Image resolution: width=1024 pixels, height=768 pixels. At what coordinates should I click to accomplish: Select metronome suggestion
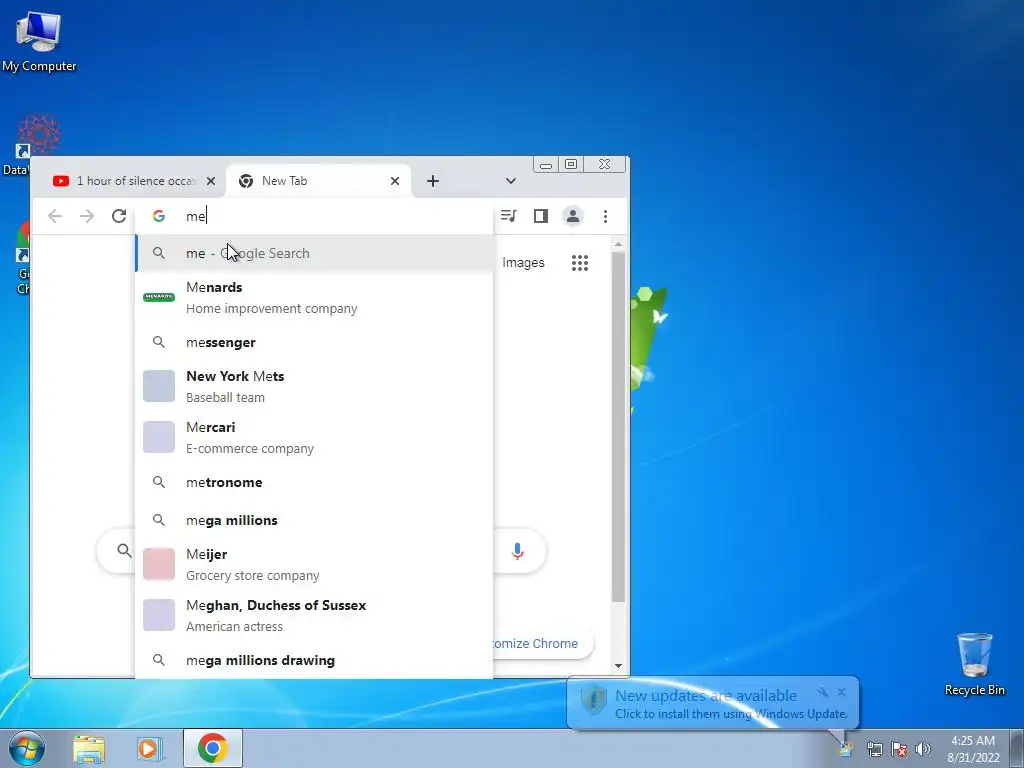(313, 482)
